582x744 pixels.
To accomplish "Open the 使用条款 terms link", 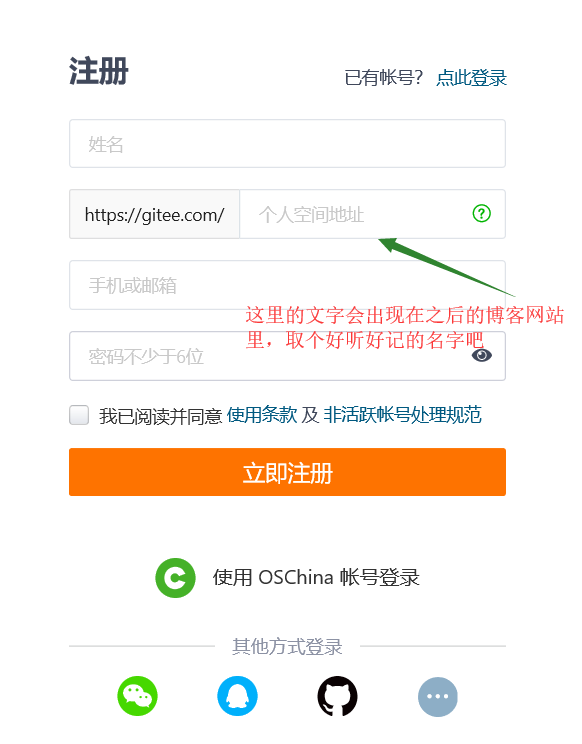I will [x=262, y=415].
